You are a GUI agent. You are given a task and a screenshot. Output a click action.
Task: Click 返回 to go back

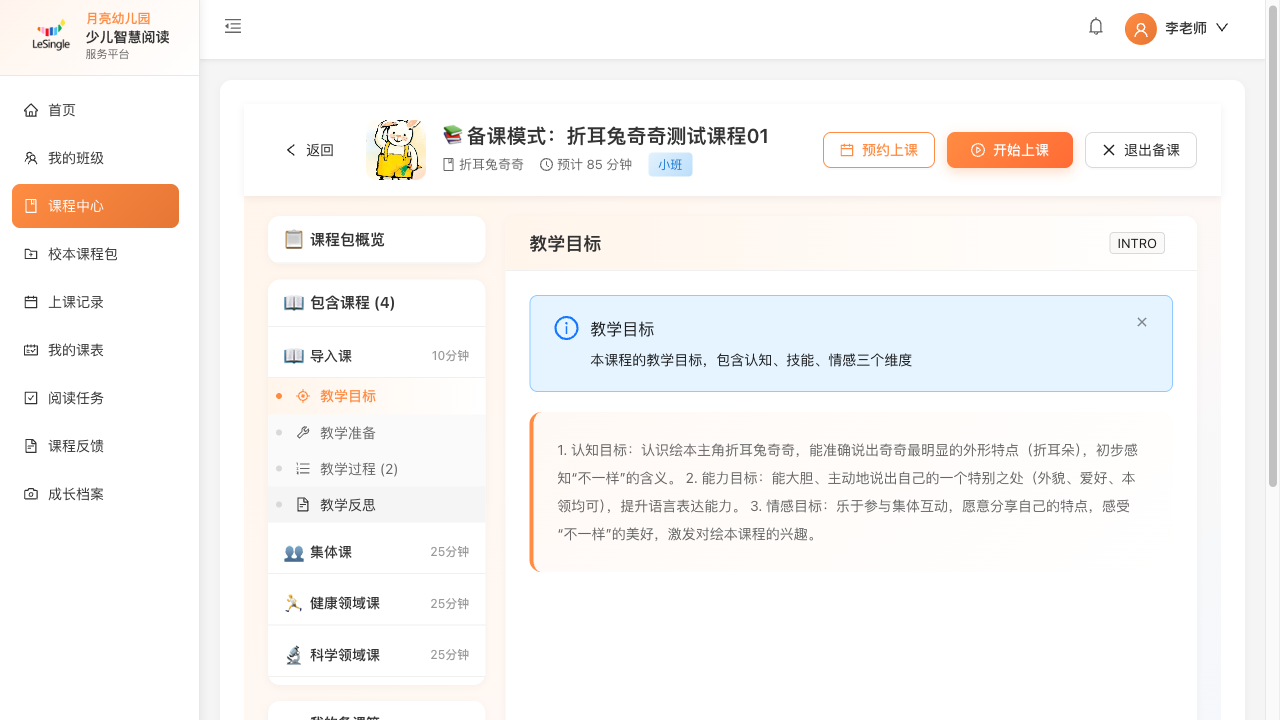point(310,150)
